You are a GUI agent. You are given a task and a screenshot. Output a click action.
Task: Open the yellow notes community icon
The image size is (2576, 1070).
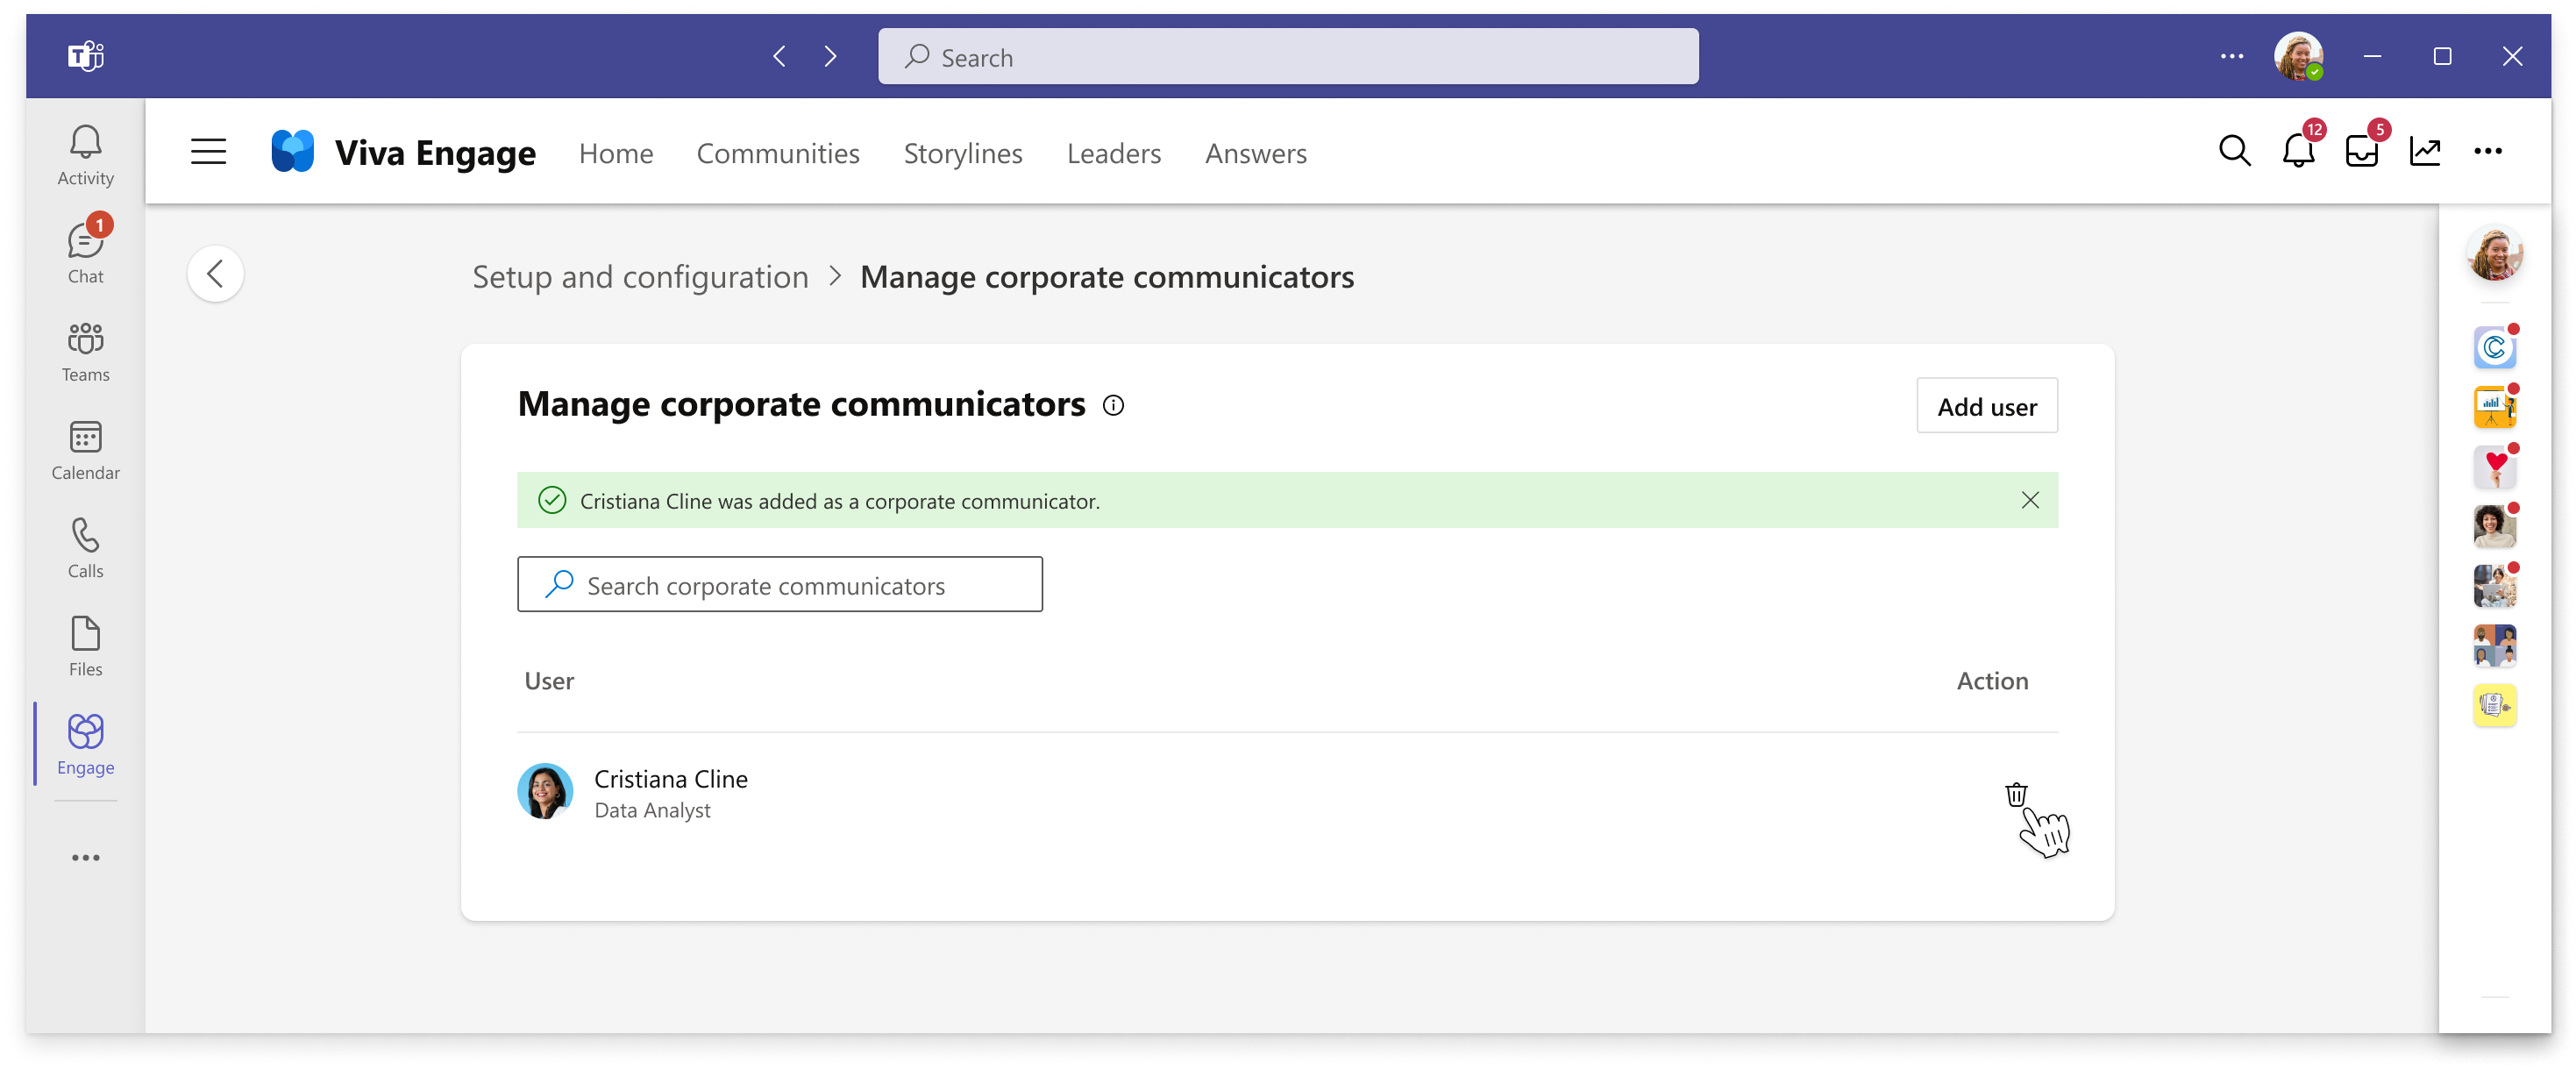coord(2494,705)
